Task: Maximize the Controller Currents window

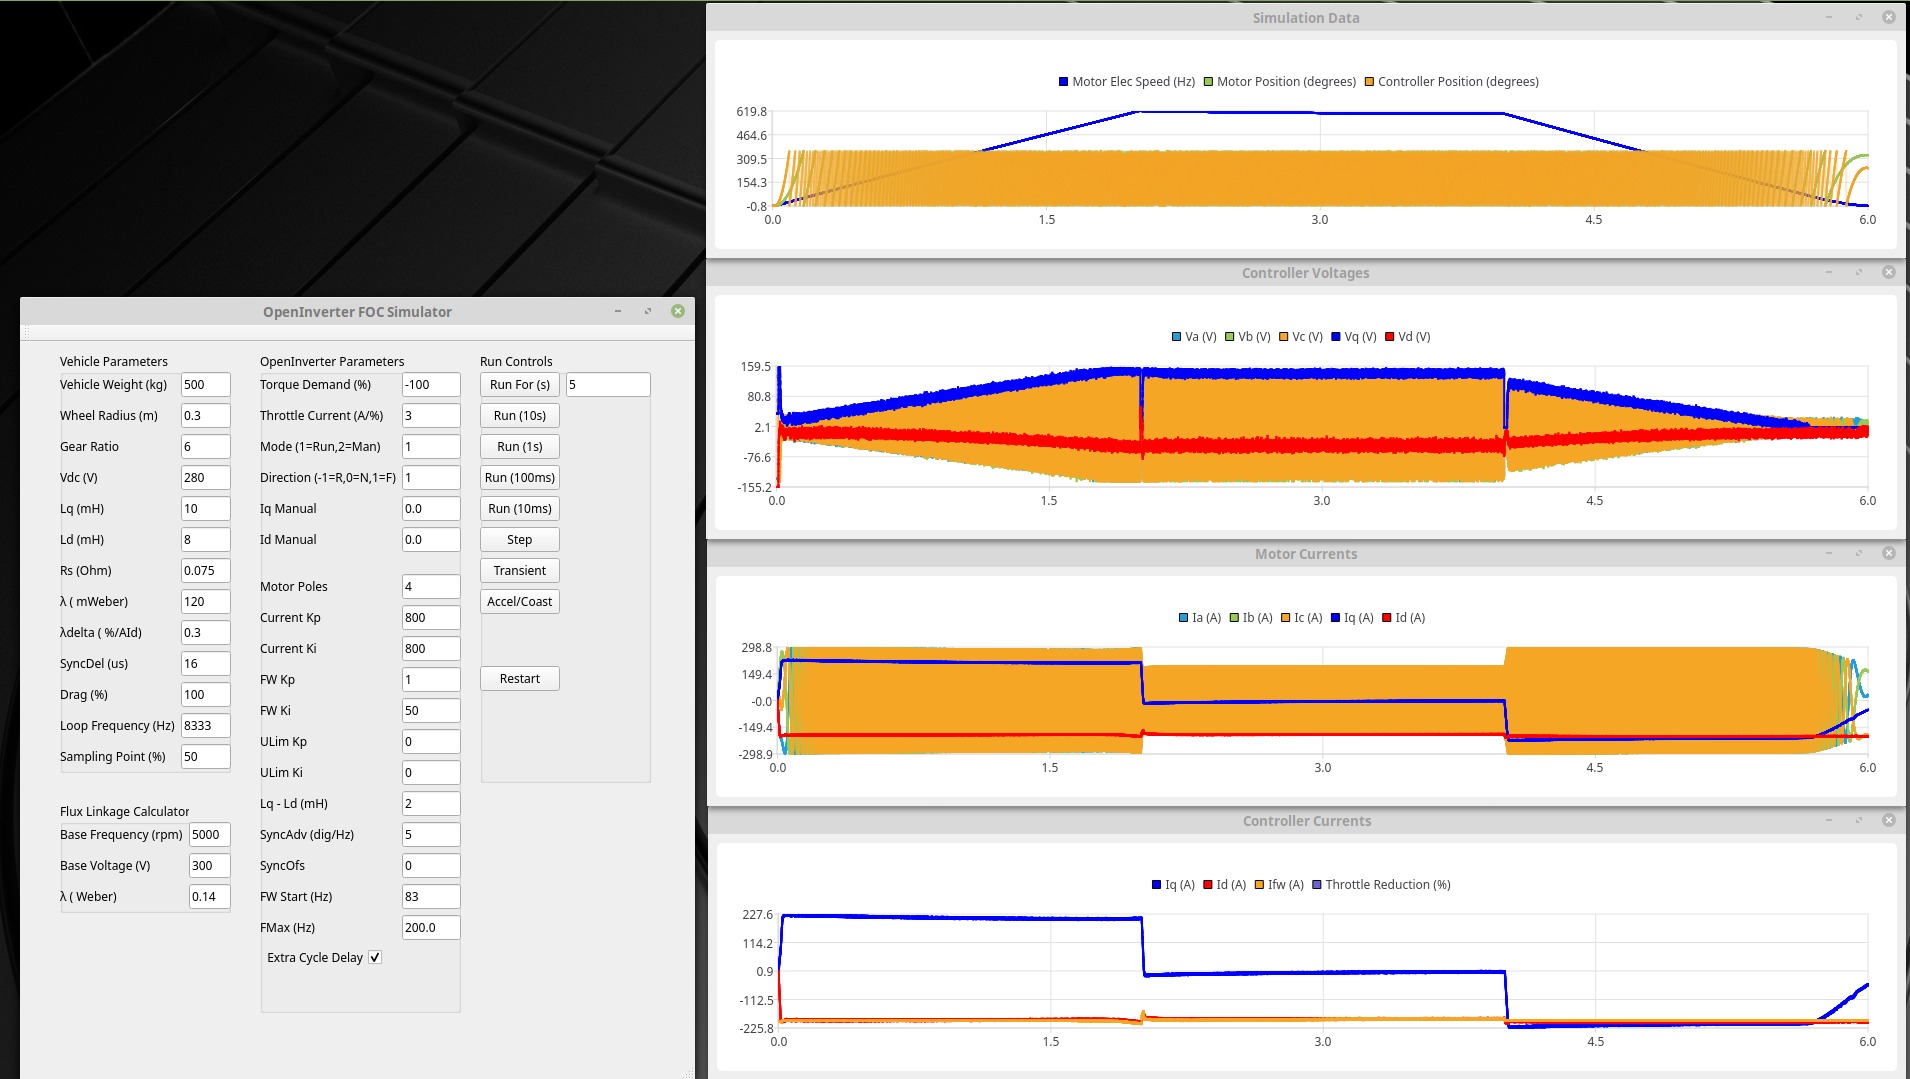Action: (x=1859, y=821)
